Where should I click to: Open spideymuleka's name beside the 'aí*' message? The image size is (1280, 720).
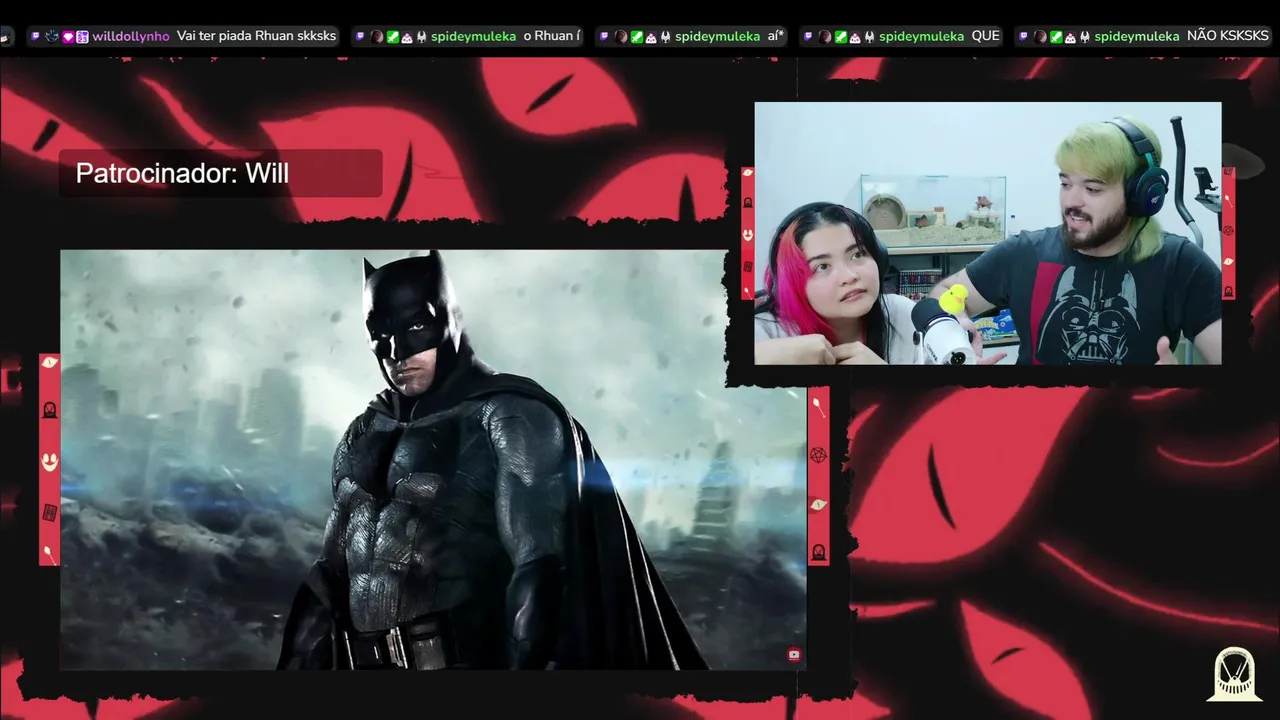[717, 36]
